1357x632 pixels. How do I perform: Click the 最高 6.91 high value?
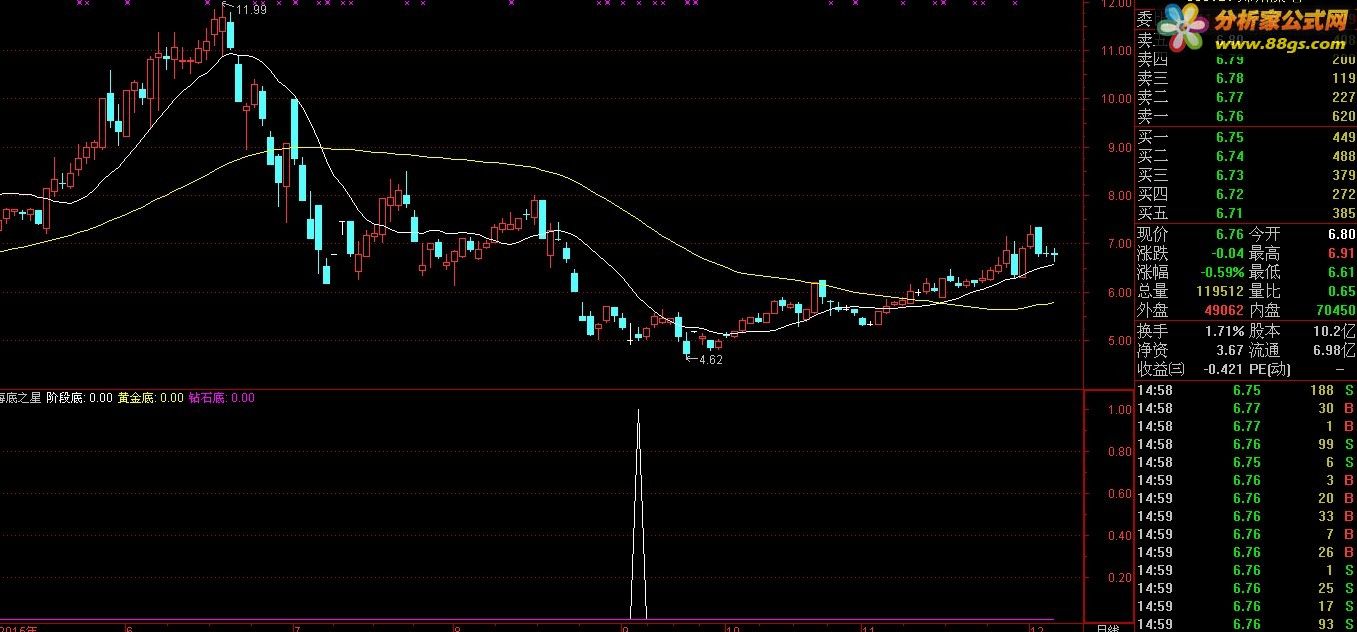(x=1341, y=253)
